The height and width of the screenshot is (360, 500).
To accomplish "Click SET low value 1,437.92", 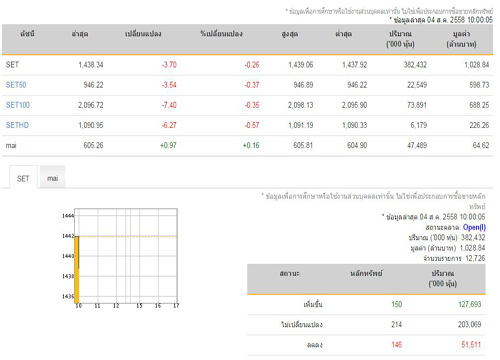I will pos(354,65).
